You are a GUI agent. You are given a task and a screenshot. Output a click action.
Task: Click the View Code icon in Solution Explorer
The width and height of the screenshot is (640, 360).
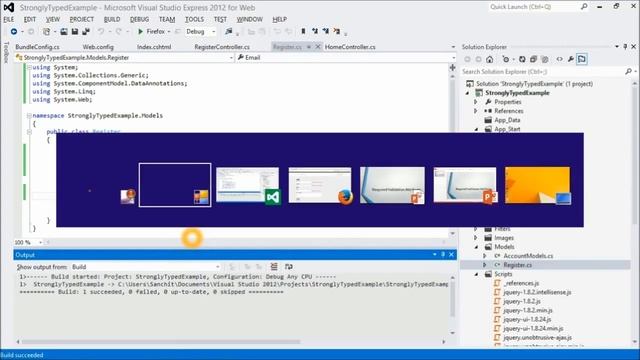(559, 60)
